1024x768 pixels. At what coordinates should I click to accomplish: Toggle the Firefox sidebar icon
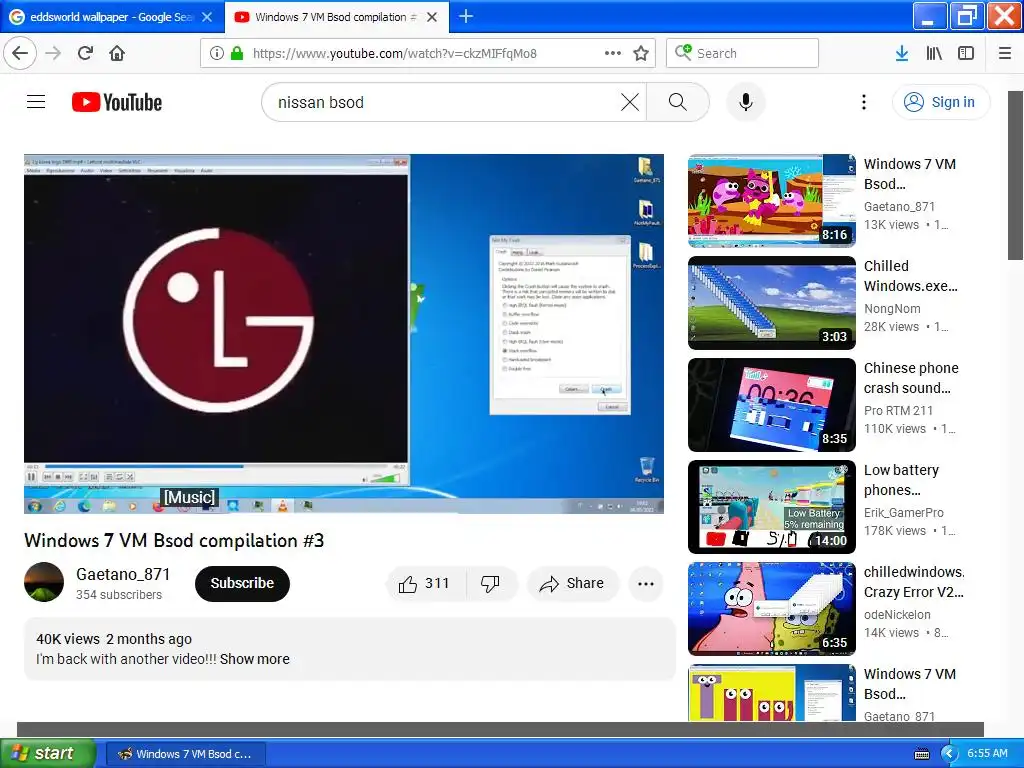pyautogui.click(x=966, y=53)
